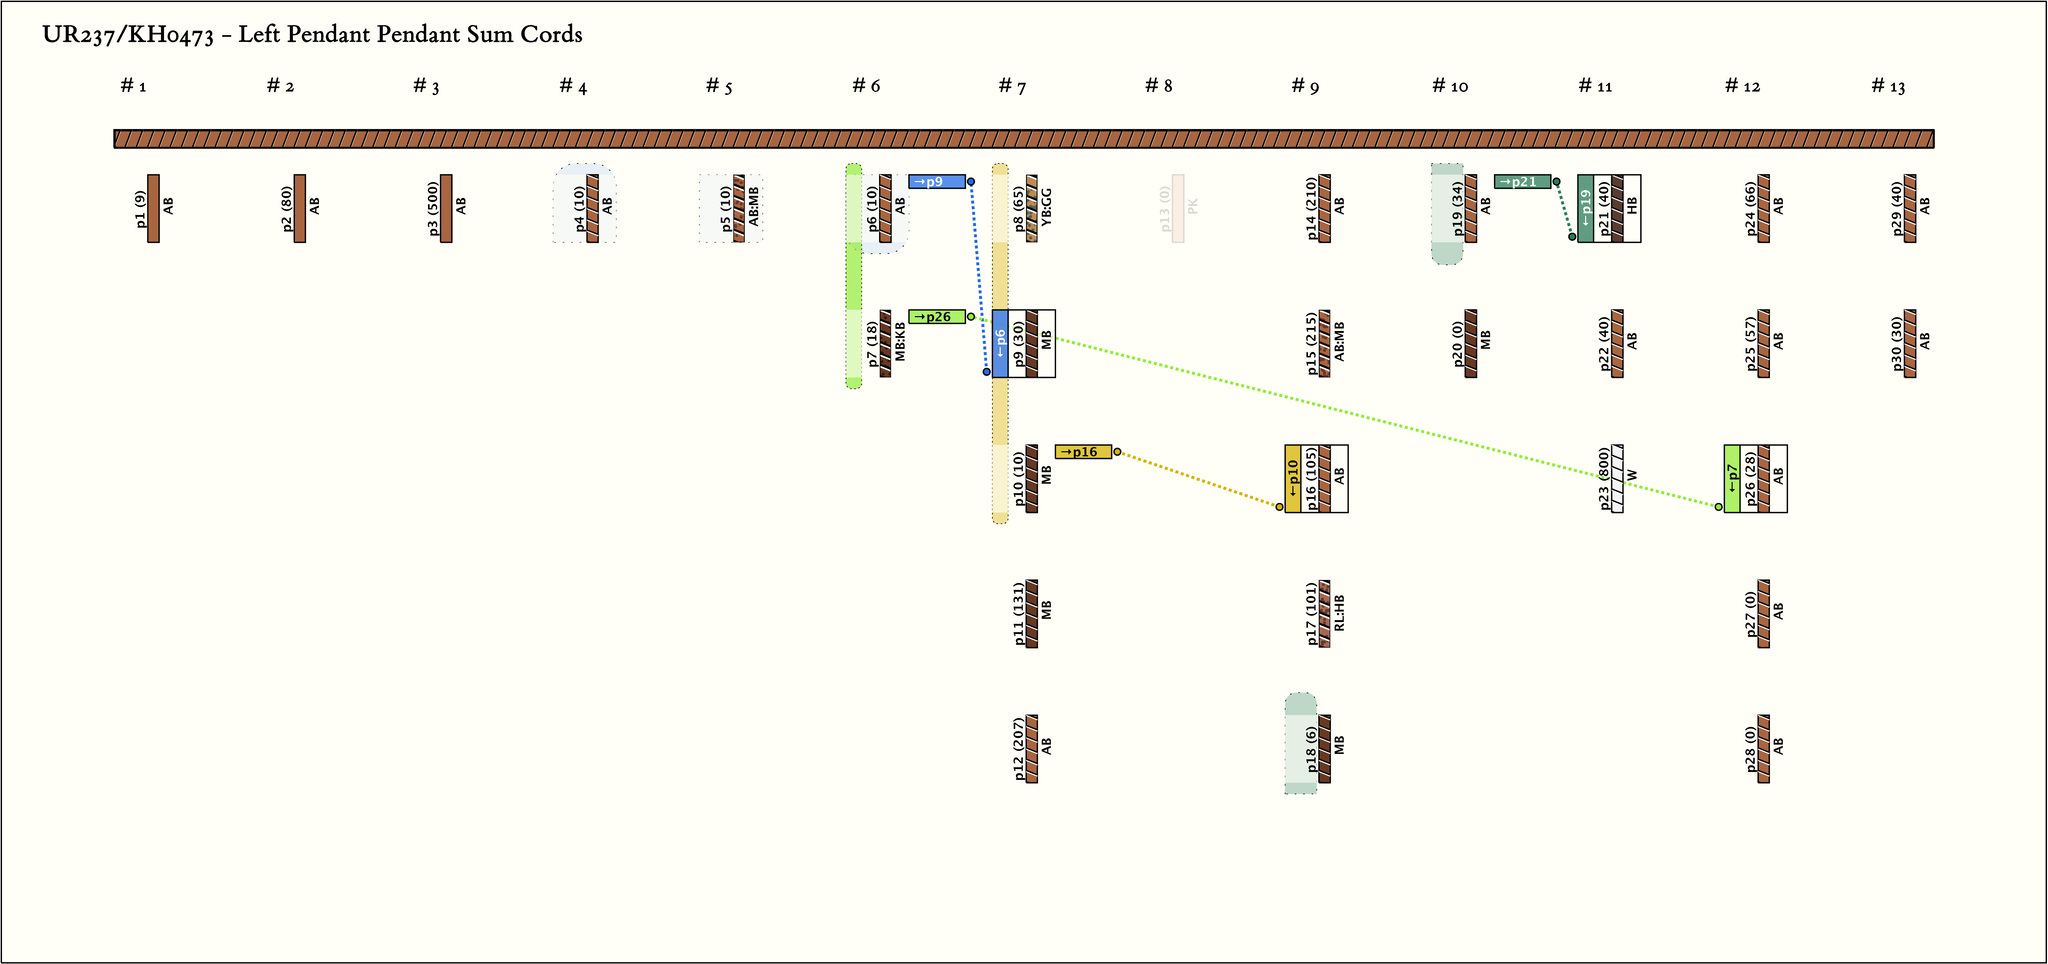Select the ←p7 green incoming marker

pyautogui.click(x=1732, y=479)
